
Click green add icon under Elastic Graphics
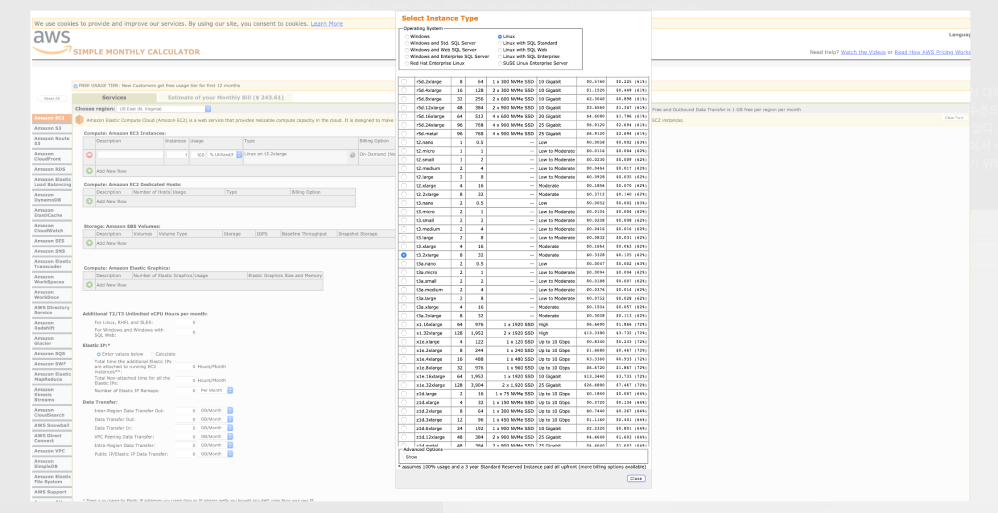[89, 285]
